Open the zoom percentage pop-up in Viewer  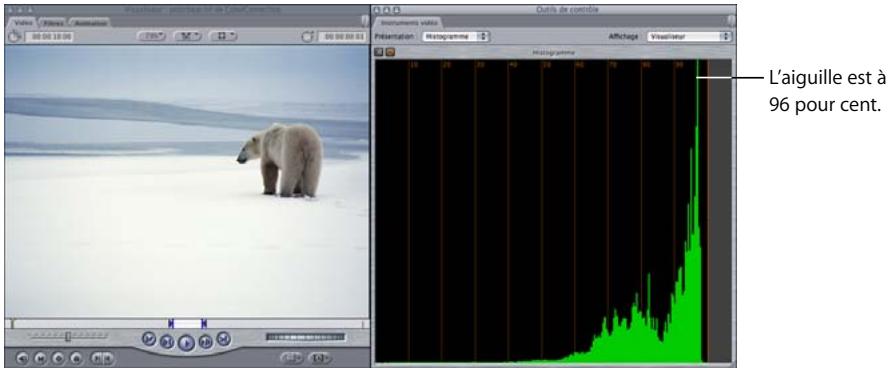[152, 36]
